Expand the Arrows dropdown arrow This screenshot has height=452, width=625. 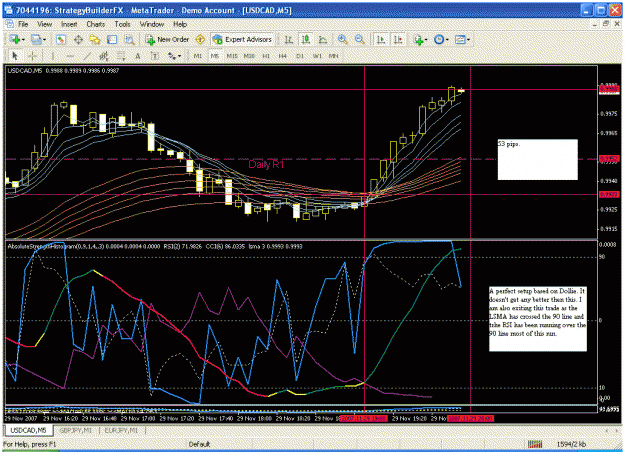click(179, 56)
